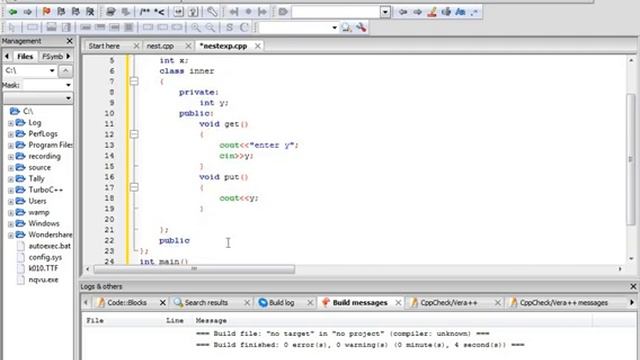Open the top toolbar combo box dropdown arrow
This screenshot has height=360, width=640.
(385, 12)
